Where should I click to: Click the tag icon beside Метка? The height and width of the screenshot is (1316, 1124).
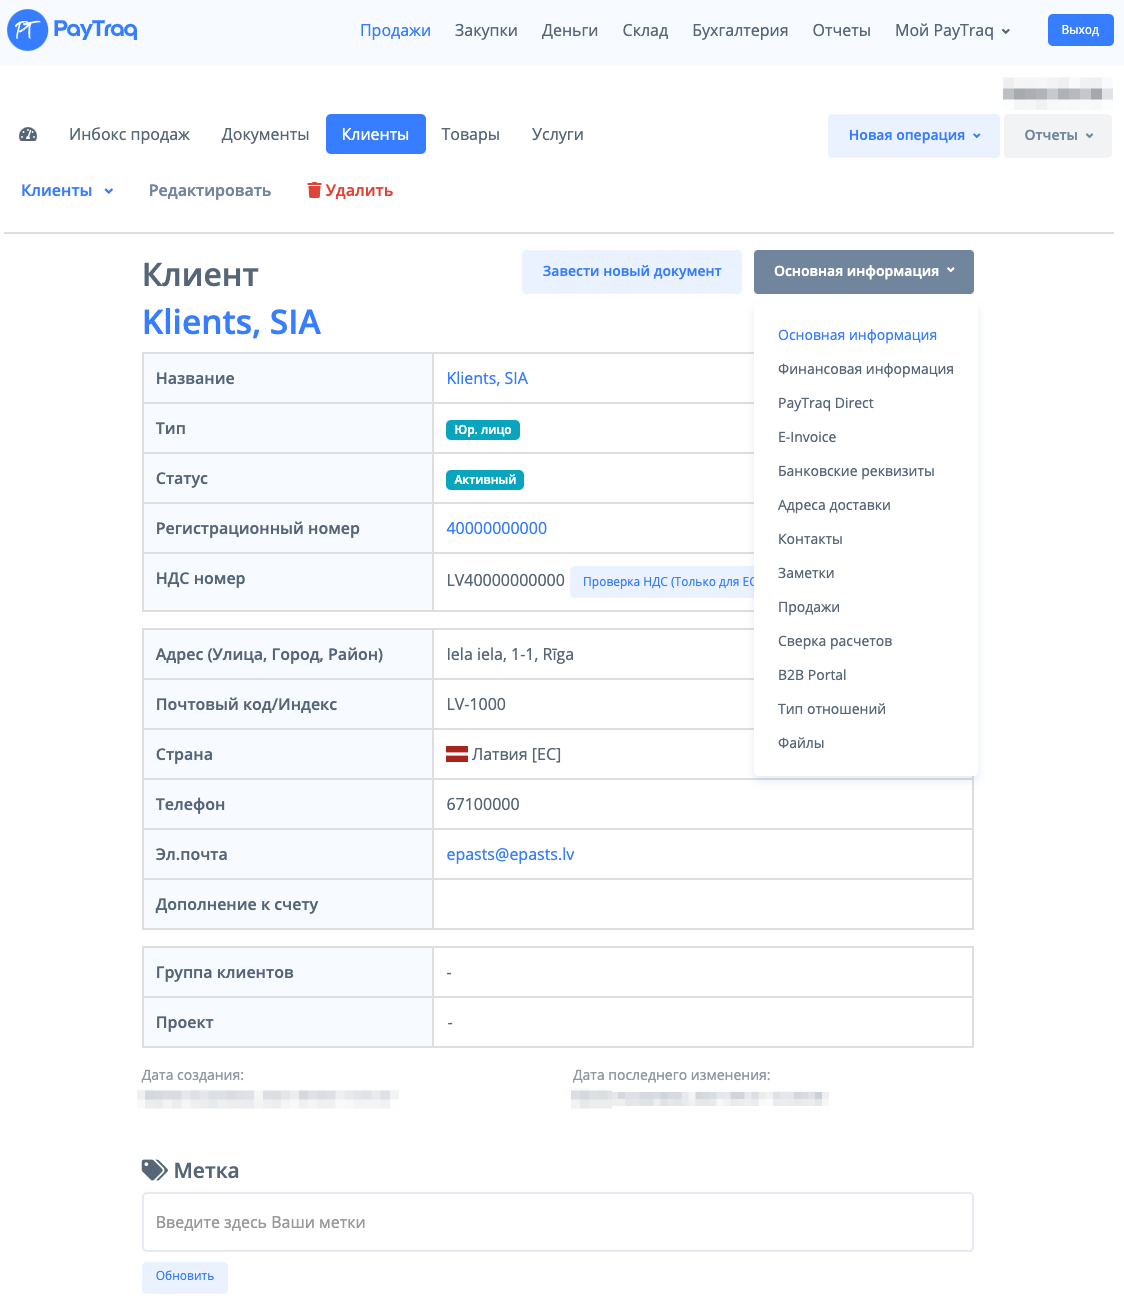click(x=155, y=1170)
